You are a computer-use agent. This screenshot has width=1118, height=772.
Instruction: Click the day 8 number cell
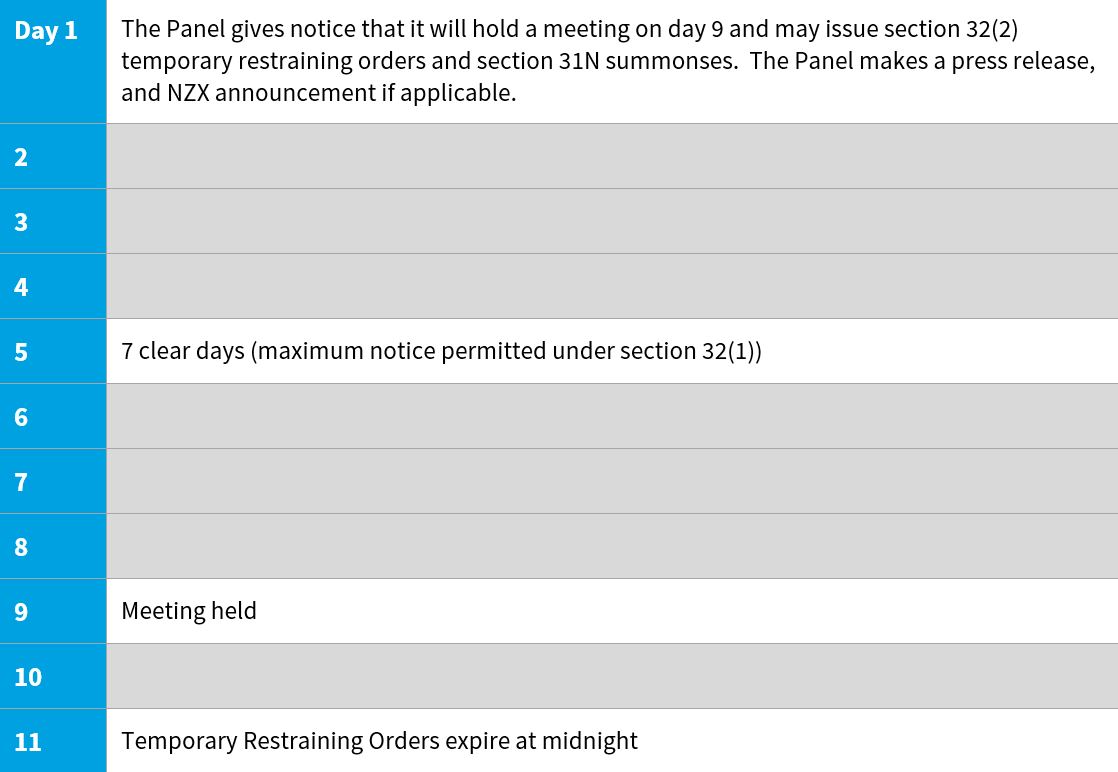[52, 547]
